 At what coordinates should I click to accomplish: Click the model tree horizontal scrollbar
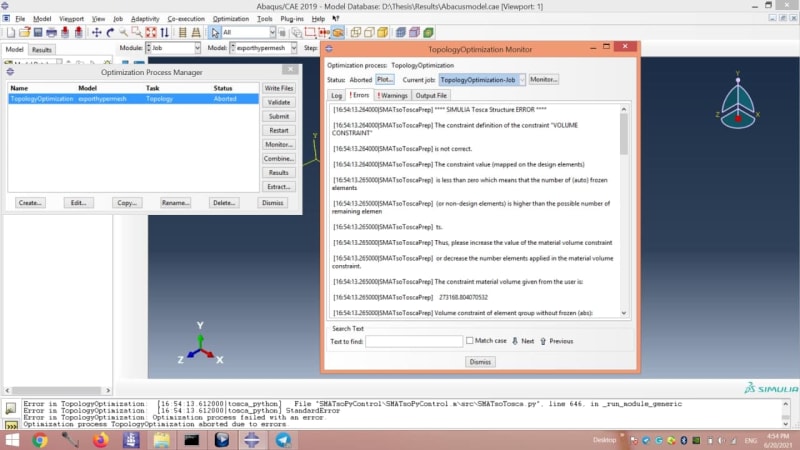point(58,390)
